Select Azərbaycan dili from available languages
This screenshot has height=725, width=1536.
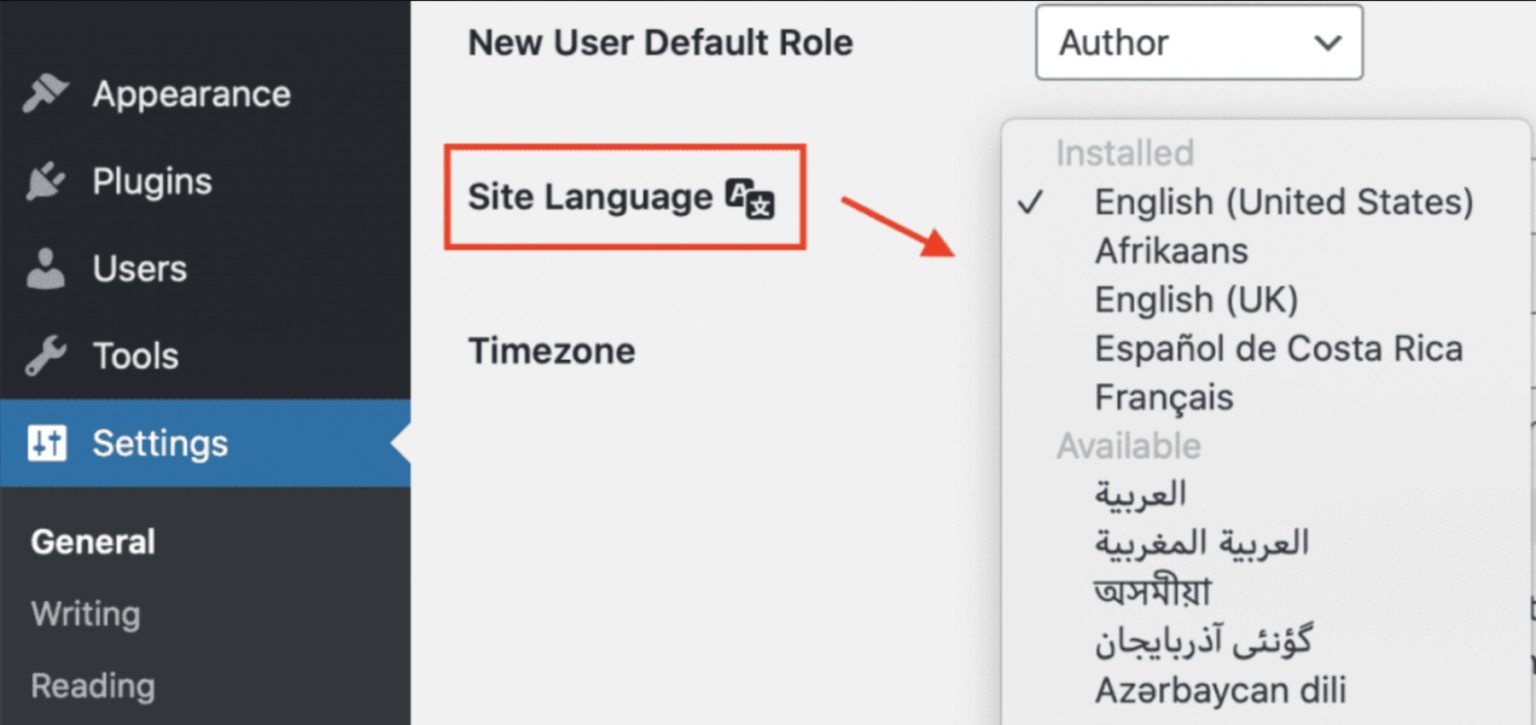pyautogui.click(x=1221, y=689)
